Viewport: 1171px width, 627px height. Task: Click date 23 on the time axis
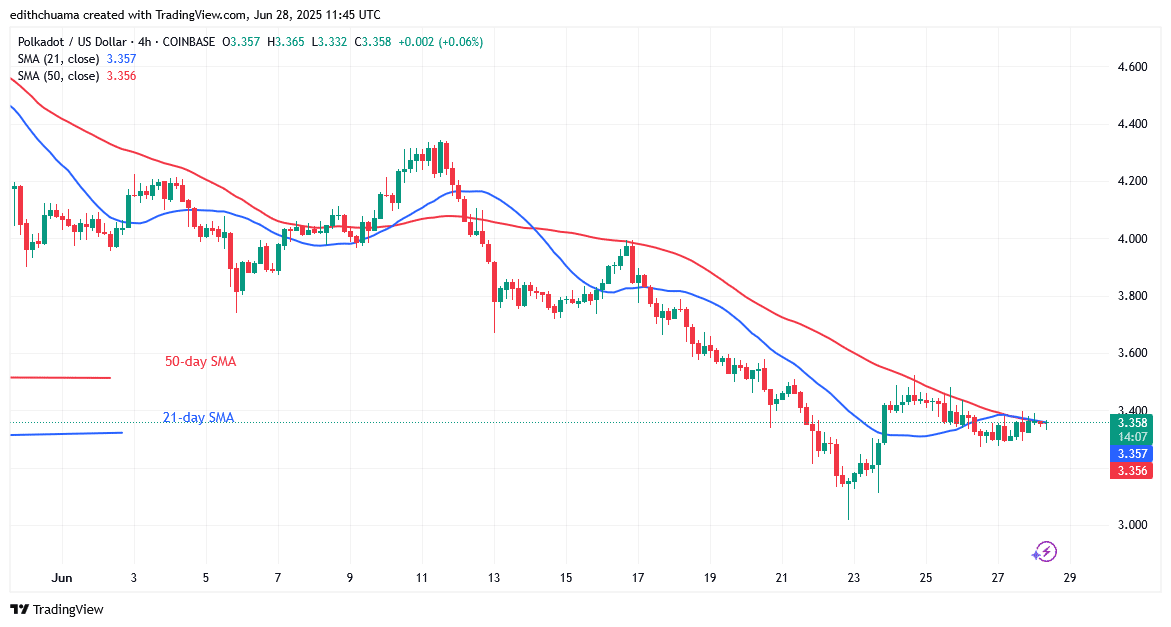click(x=854, y=578)
